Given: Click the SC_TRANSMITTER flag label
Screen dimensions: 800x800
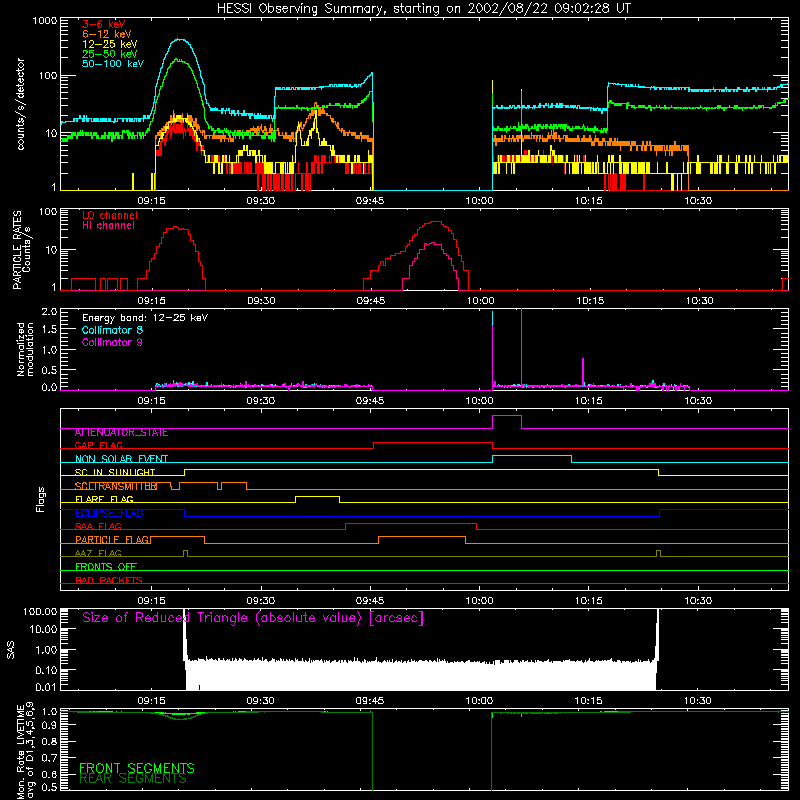Looking at the screenshot, I should click(116, 486).
